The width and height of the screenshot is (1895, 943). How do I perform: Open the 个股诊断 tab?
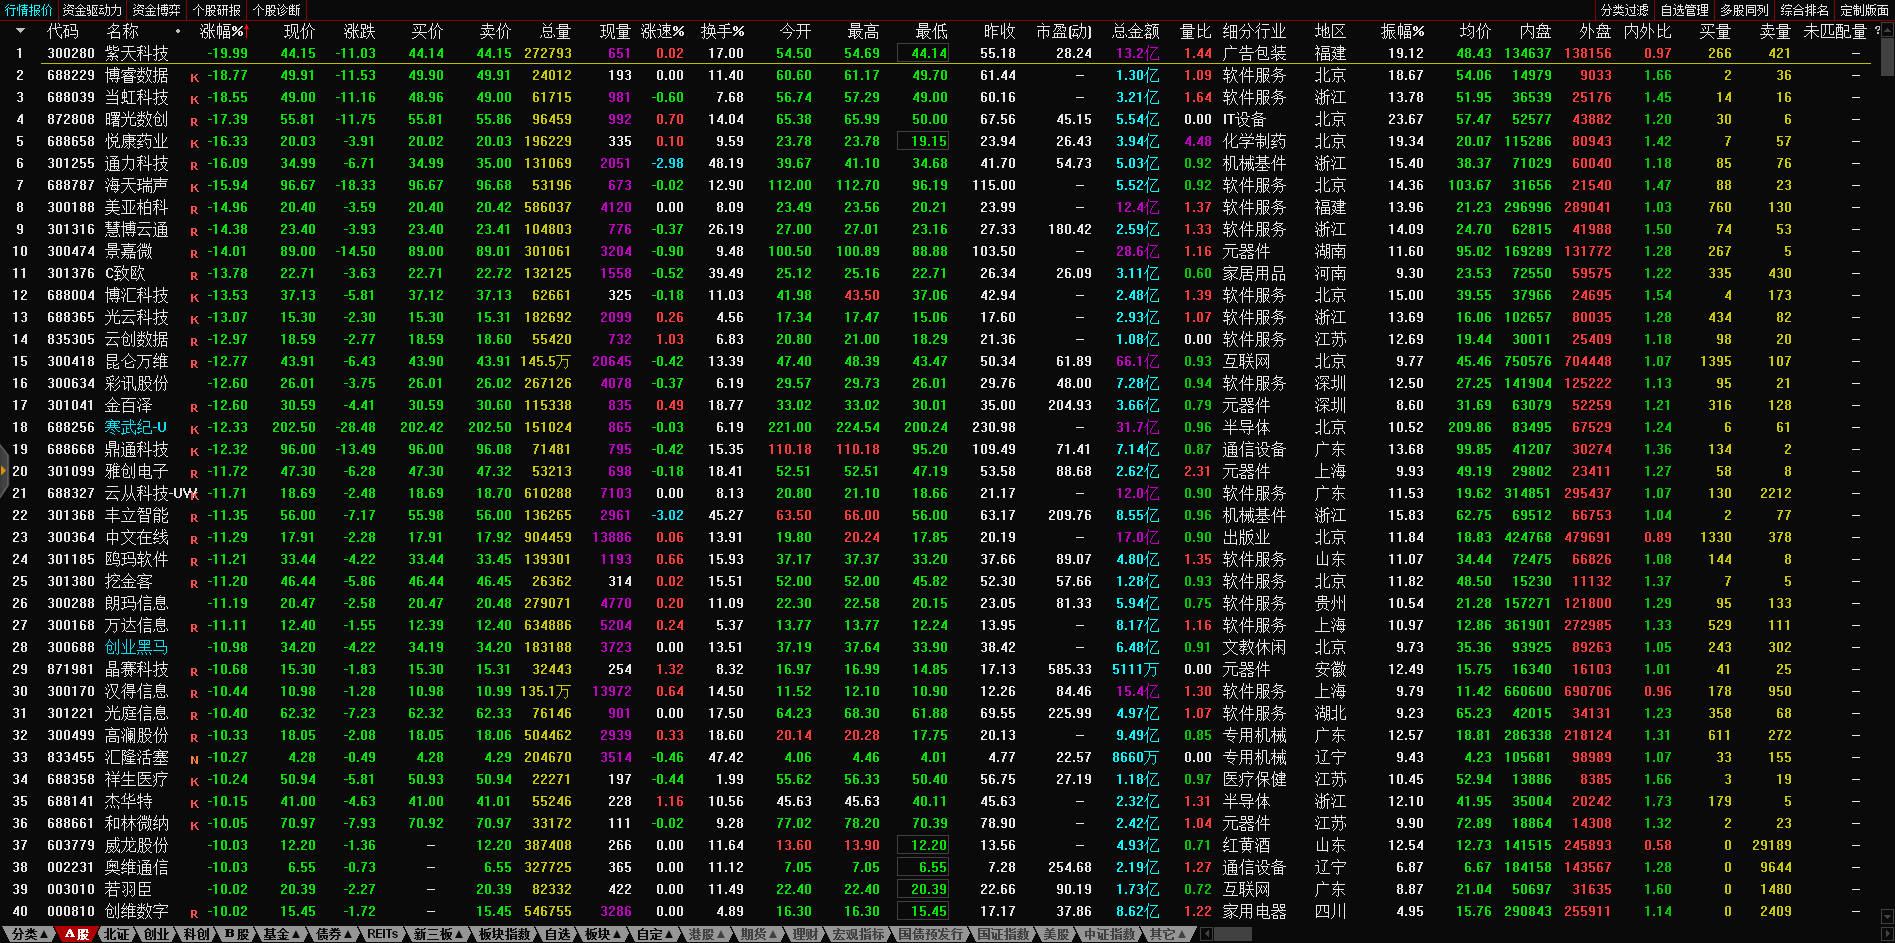[276, 10]
